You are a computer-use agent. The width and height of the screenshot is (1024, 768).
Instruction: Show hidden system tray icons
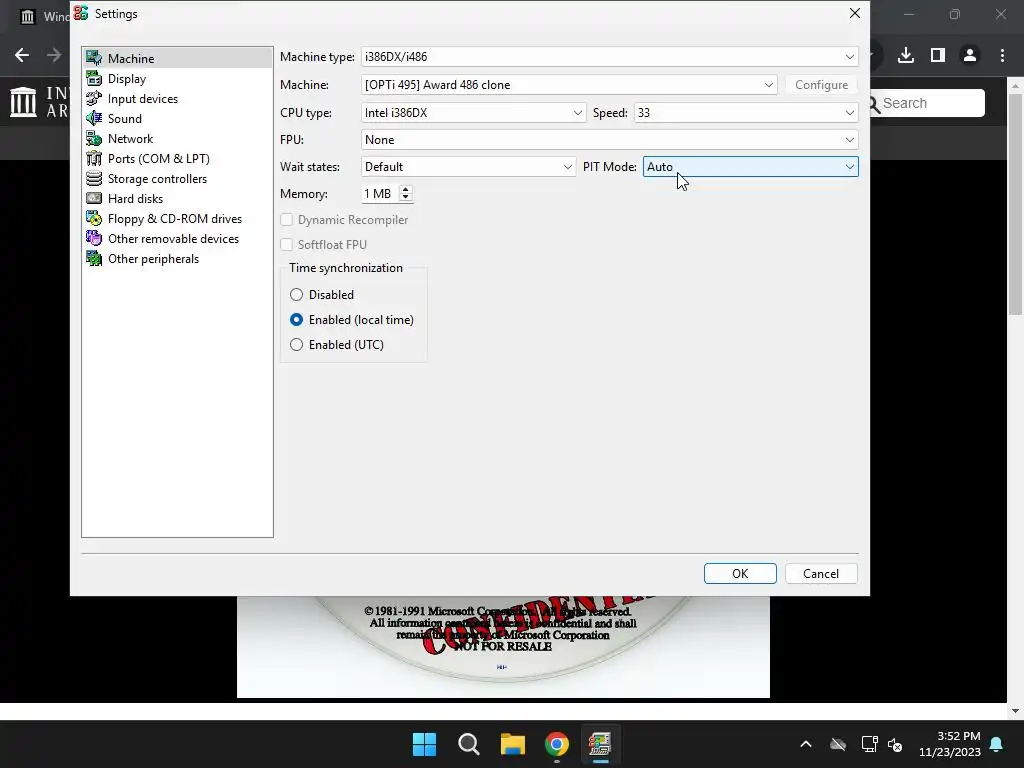[806, 744]
